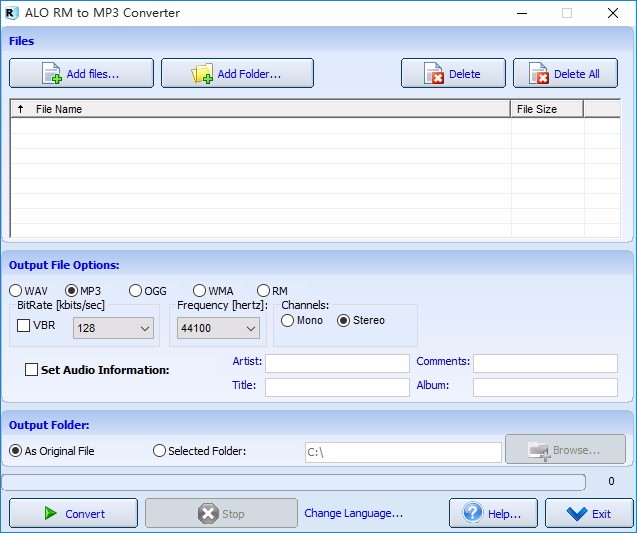This screenshot has width=637, height=533.
Task: Click the folder icon on Browse button
Action: (539, 451)
